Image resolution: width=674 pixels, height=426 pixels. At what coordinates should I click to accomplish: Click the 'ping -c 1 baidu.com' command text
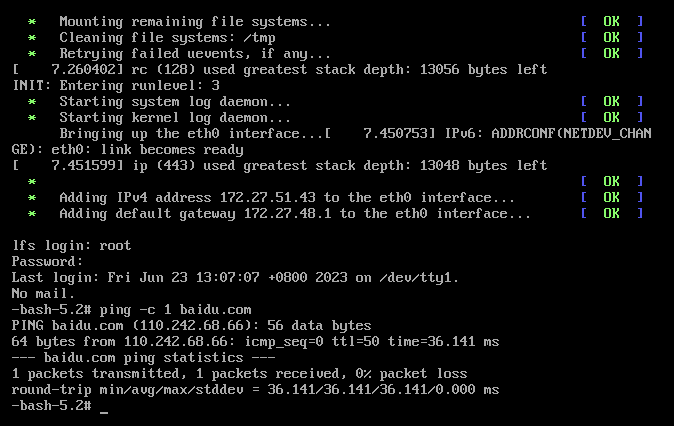175,310
